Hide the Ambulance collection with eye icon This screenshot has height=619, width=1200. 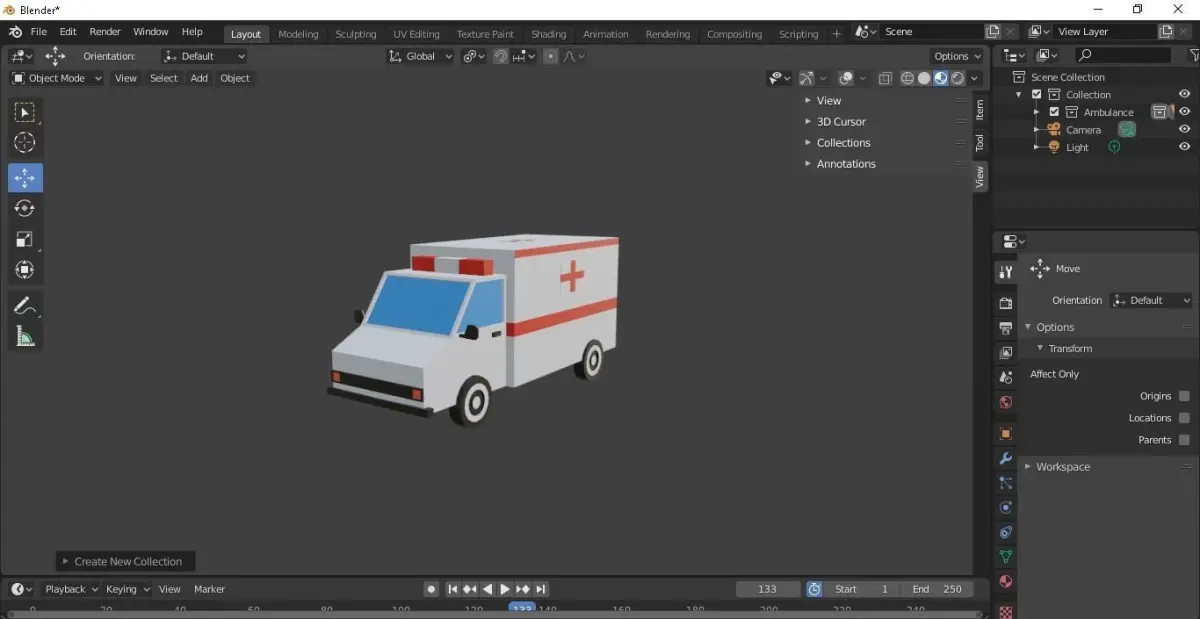tap(1184, 112)
